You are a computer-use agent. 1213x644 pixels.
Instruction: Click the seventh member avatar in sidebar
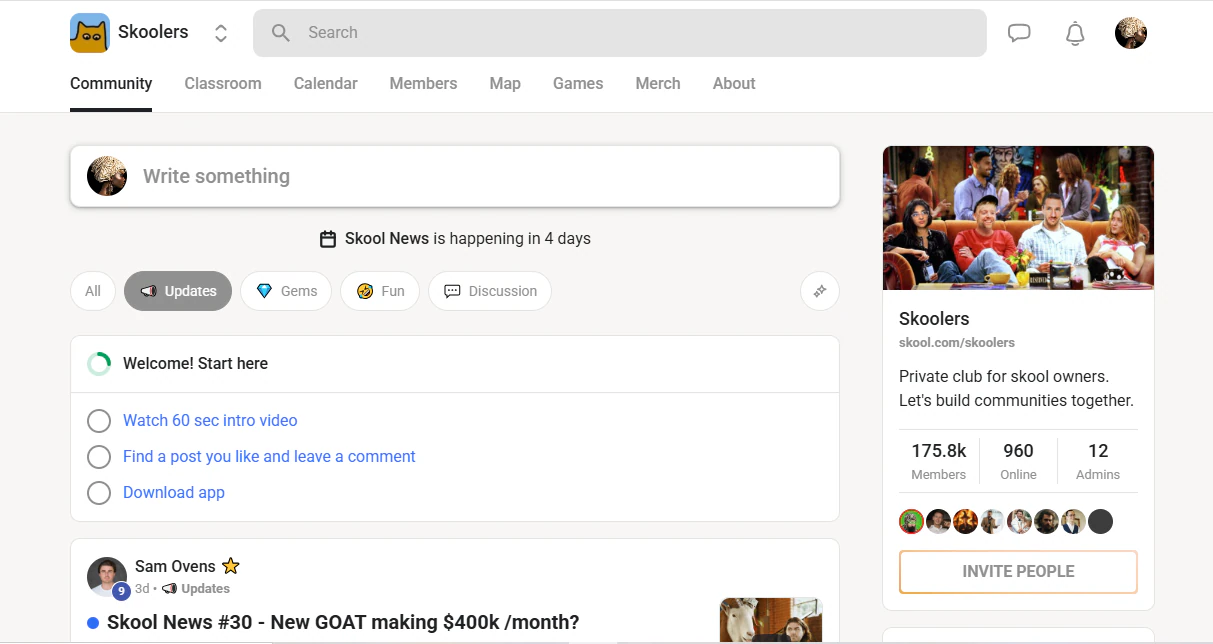coord(1073,521)
